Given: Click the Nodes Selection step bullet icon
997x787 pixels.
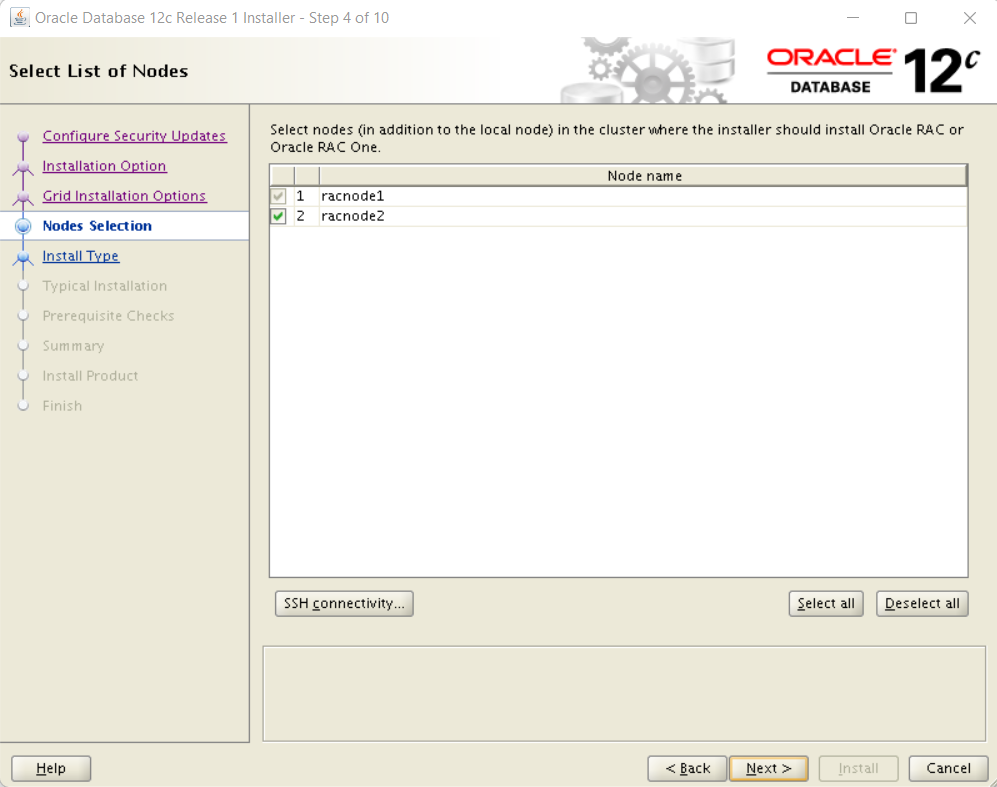Looking at the screenshot, I should [x=23, y=226].
